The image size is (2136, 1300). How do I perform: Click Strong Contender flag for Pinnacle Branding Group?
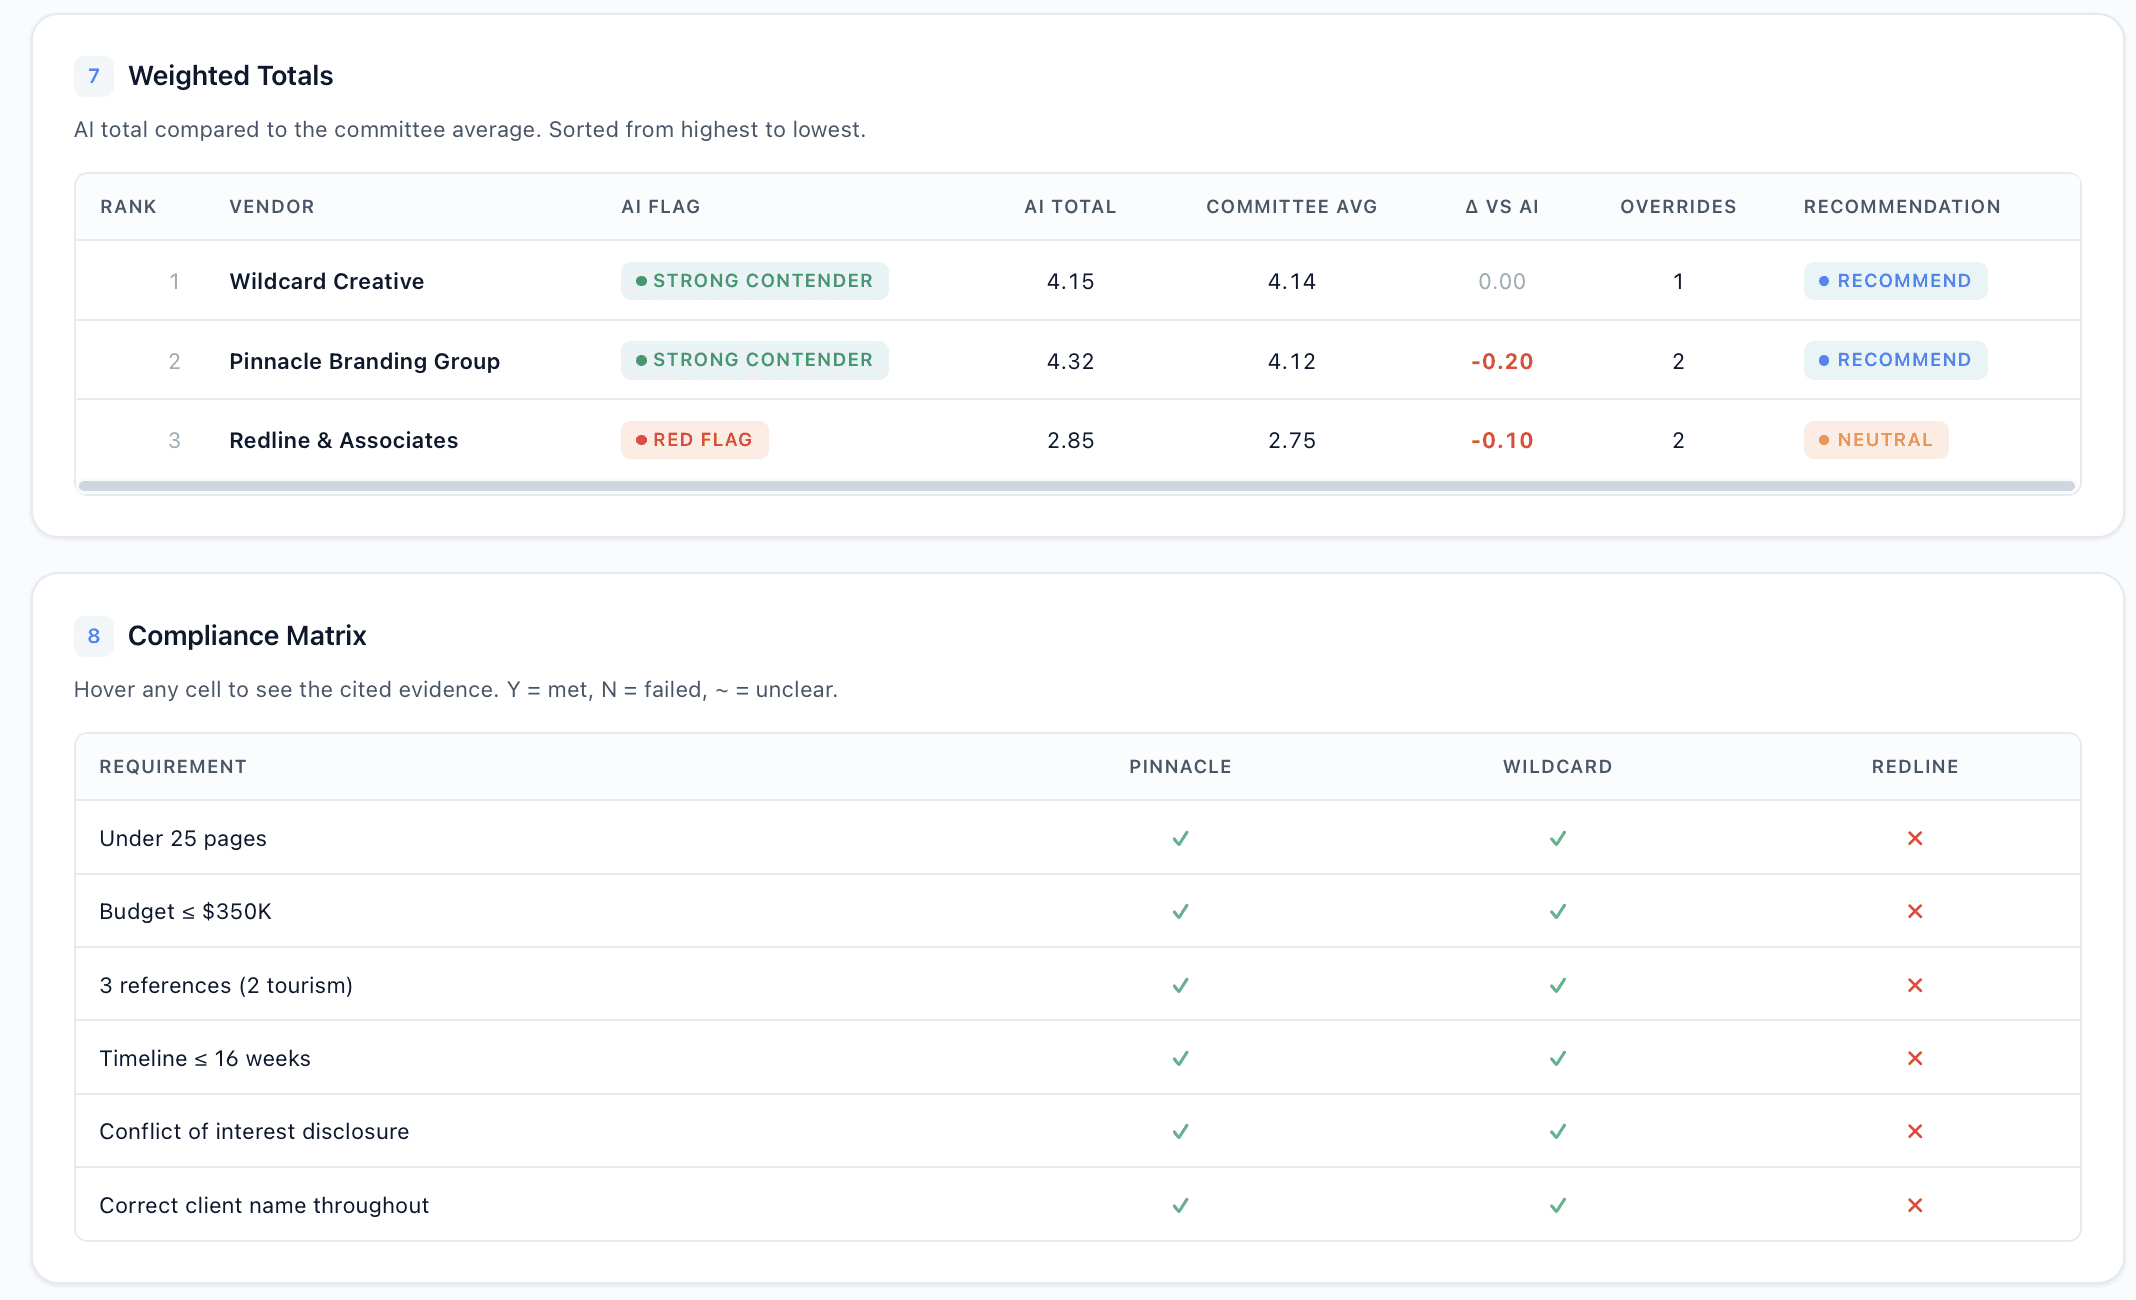pos(754,360)
